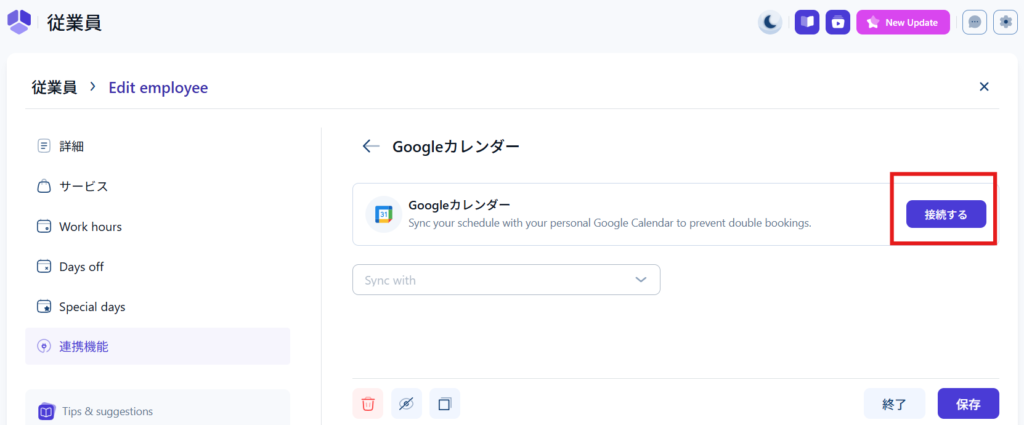Open the 詳細 tab
Screen dimensions: 1024x425
pyautogui.click(x=71, y=146)
